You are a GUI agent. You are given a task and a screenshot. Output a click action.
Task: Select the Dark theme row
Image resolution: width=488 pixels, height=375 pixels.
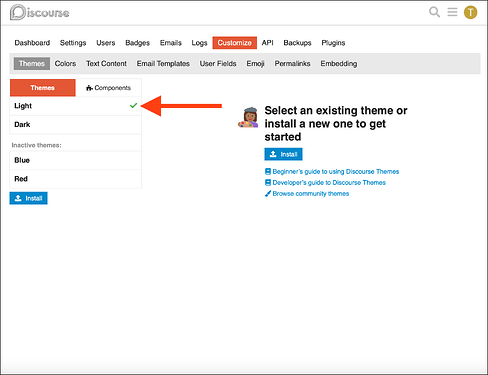(x=76, y=125)
